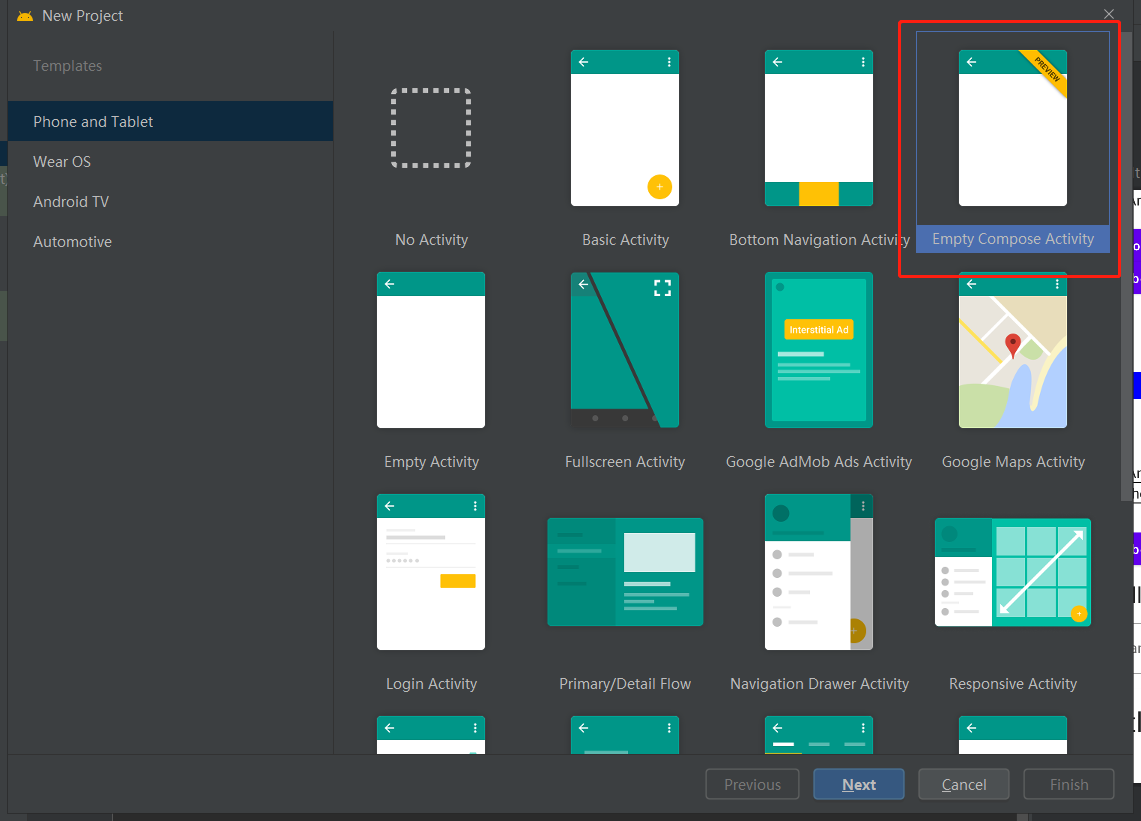Click the 'Fullscreen Activity' label

625,461
